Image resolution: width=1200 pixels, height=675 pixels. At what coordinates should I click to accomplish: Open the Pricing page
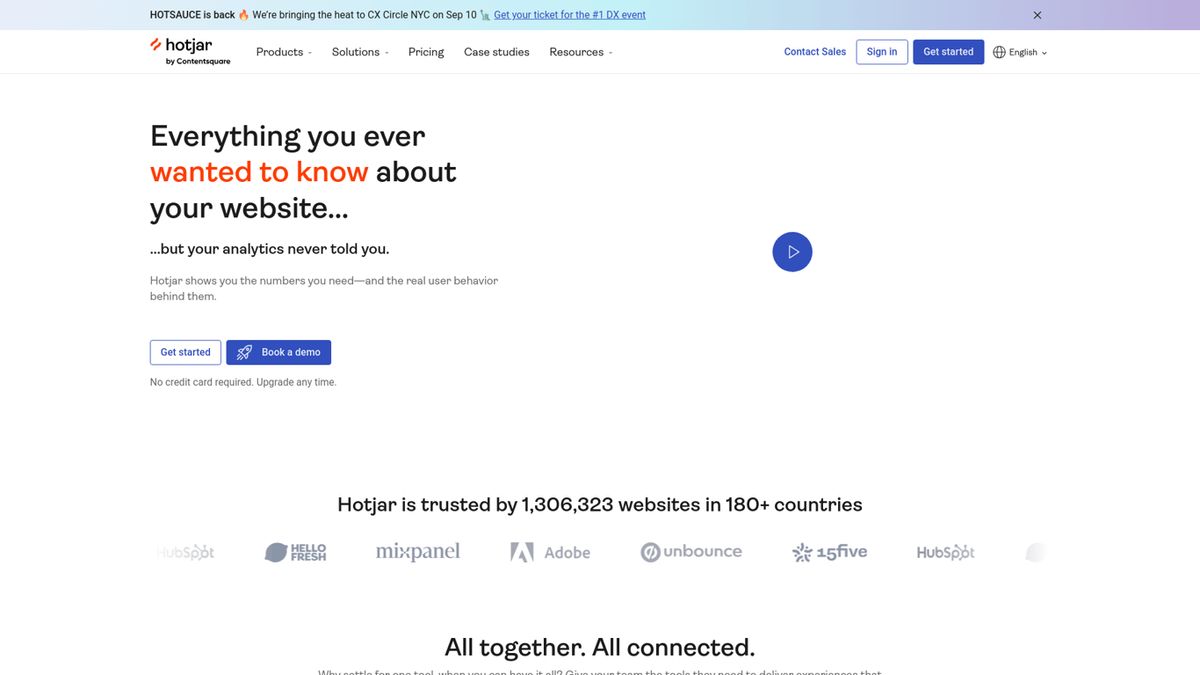coord(426,51)
